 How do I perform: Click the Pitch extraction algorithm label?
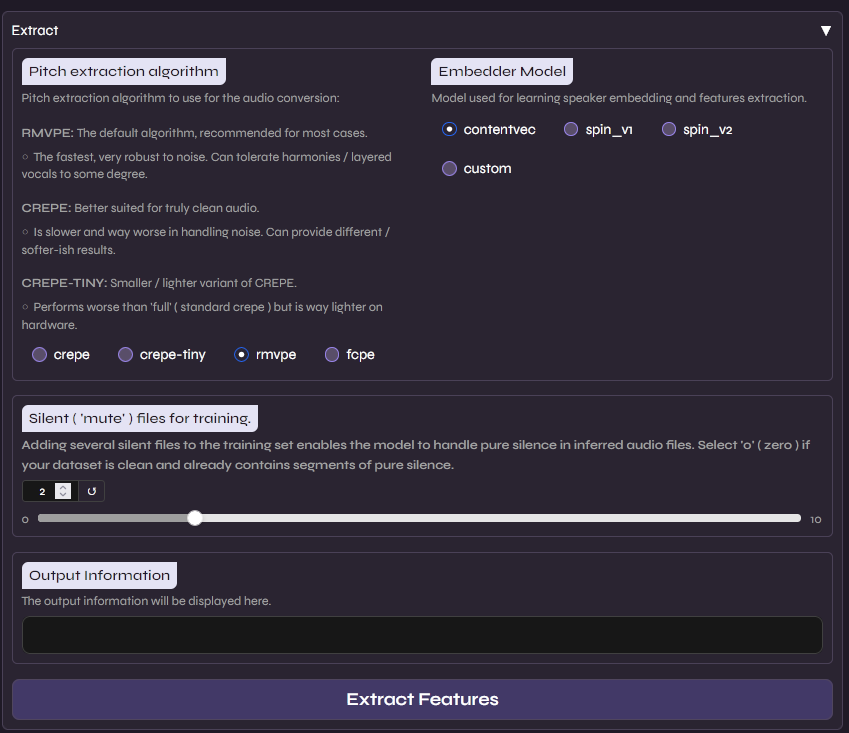[123, 72]
